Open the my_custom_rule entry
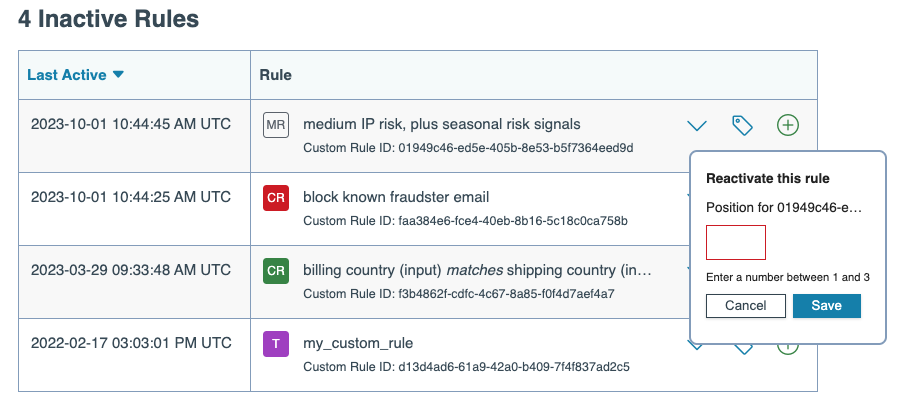The image size is (904, 406). (357, 343)
